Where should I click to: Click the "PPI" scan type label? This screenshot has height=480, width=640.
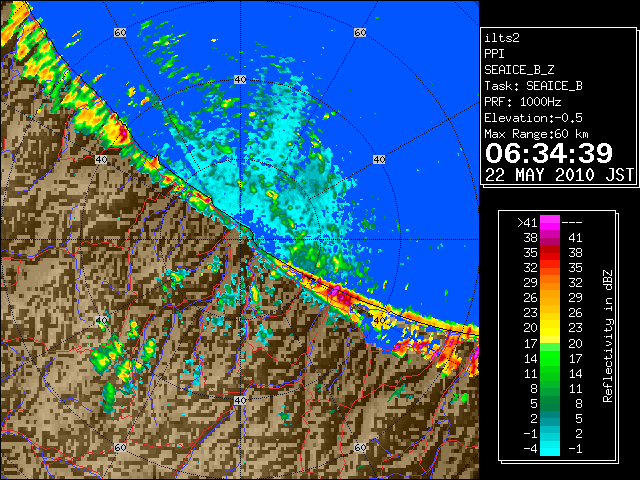[494, 54]
